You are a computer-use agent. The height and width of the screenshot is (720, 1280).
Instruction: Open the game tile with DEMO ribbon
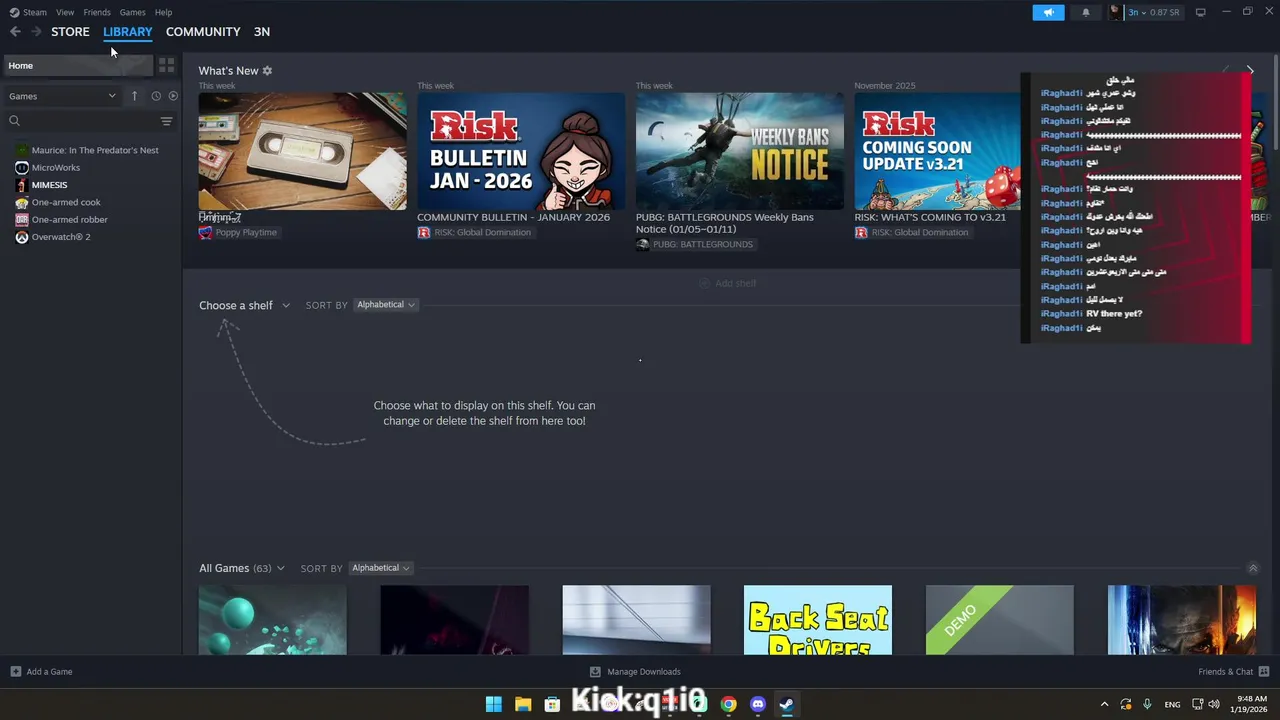[x=1000, y=620]
